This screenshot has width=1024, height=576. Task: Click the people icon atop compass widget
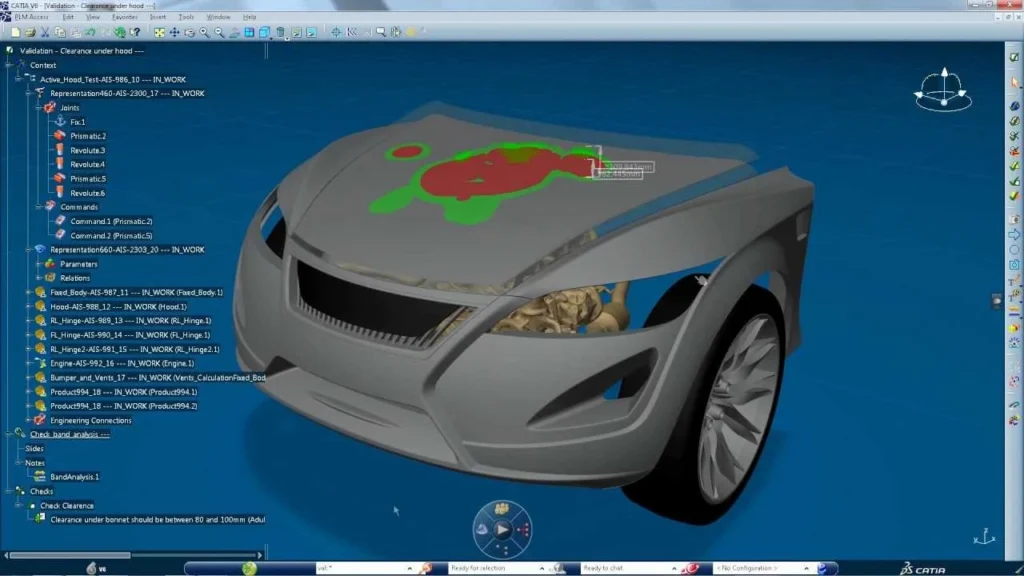[x=502, y=509]
